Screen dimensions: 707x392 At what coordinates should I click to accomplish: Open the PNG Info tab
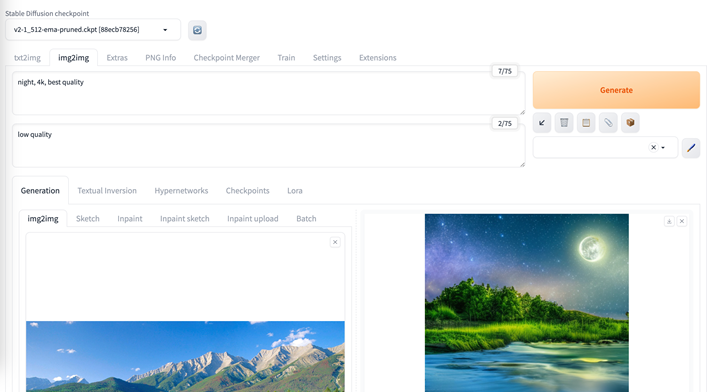(x=161, y=58)
